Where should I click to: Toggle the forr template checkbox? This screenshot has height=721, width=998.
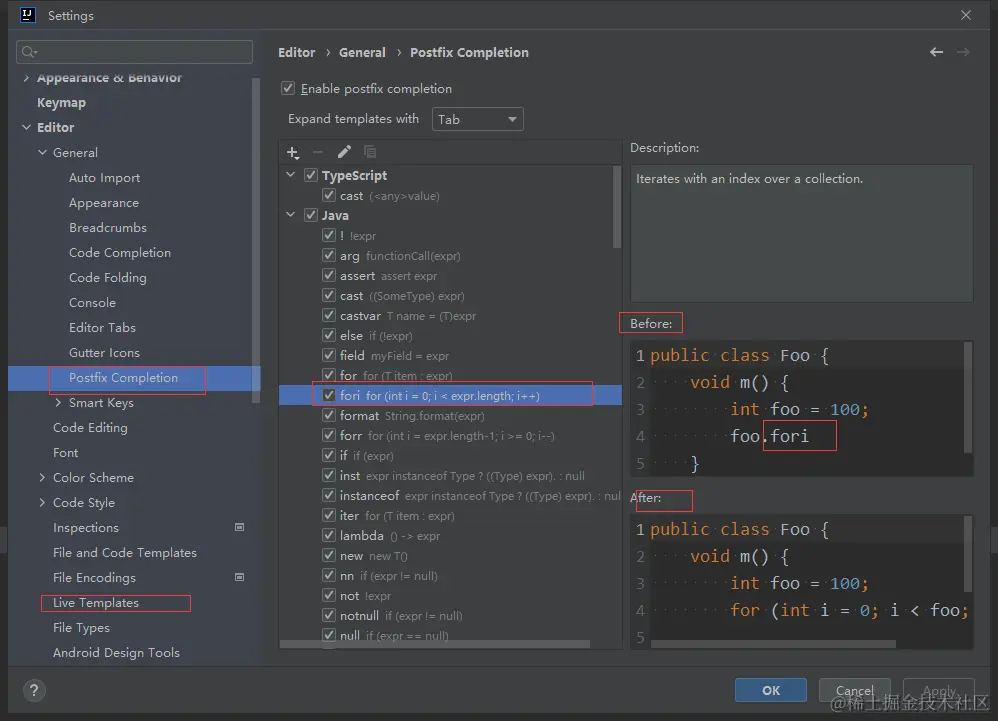point(328,435)
